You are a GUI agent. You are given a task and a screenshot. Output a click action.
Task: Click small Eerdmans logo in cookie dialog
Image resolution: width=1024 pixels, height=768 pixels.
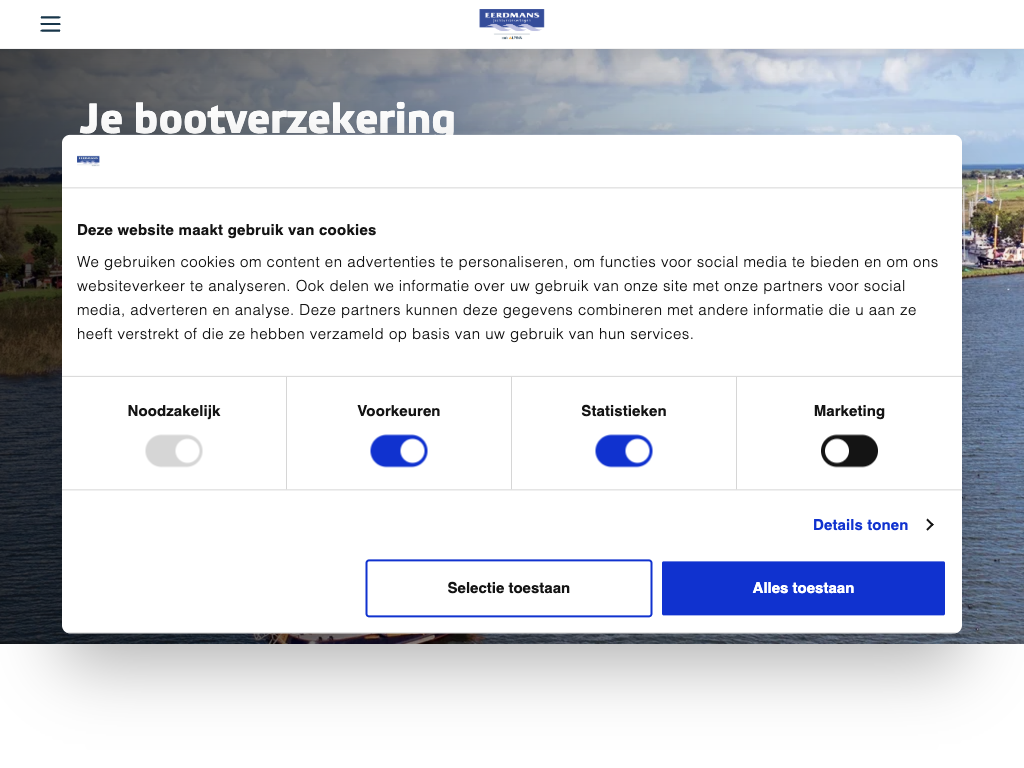coord(88,160)
